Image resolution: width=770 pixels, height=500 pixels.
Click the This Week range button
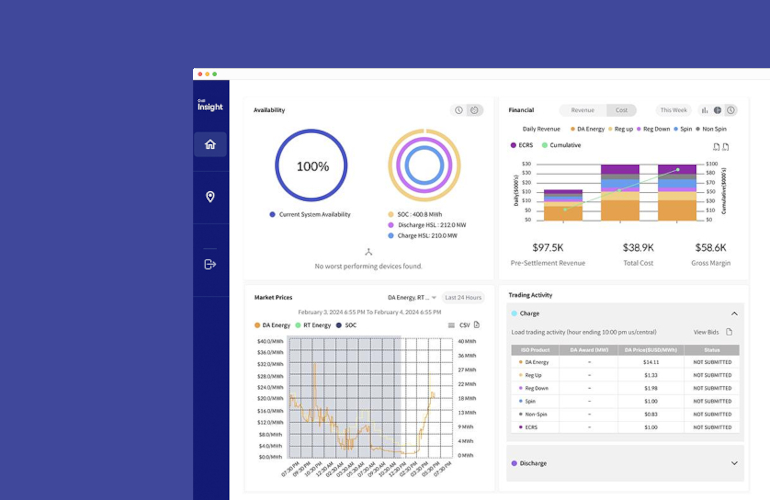673,110
